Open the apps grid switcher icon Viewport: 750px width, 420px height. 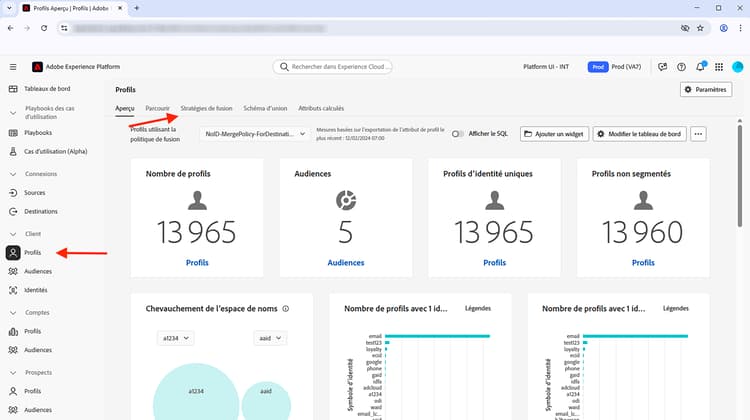point(719,67)
